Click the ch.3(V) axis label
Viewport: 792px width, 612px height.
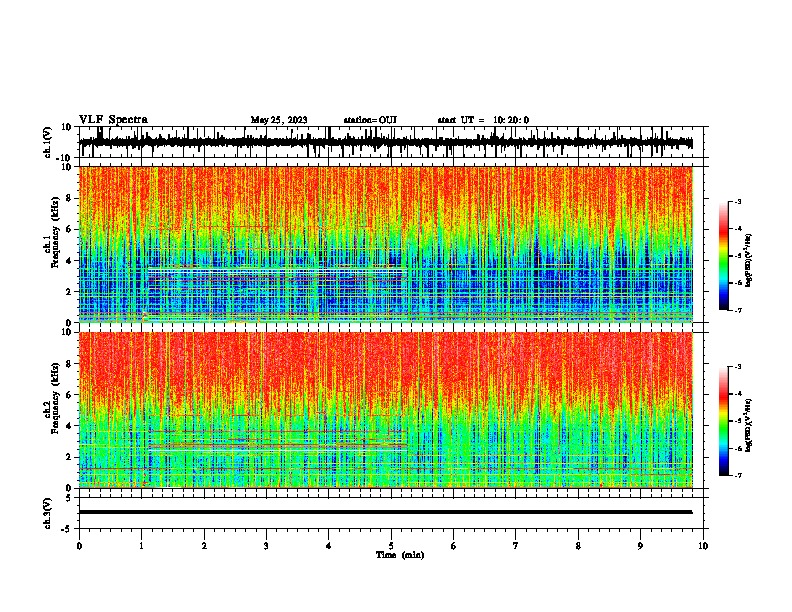(x=48, y=513)
